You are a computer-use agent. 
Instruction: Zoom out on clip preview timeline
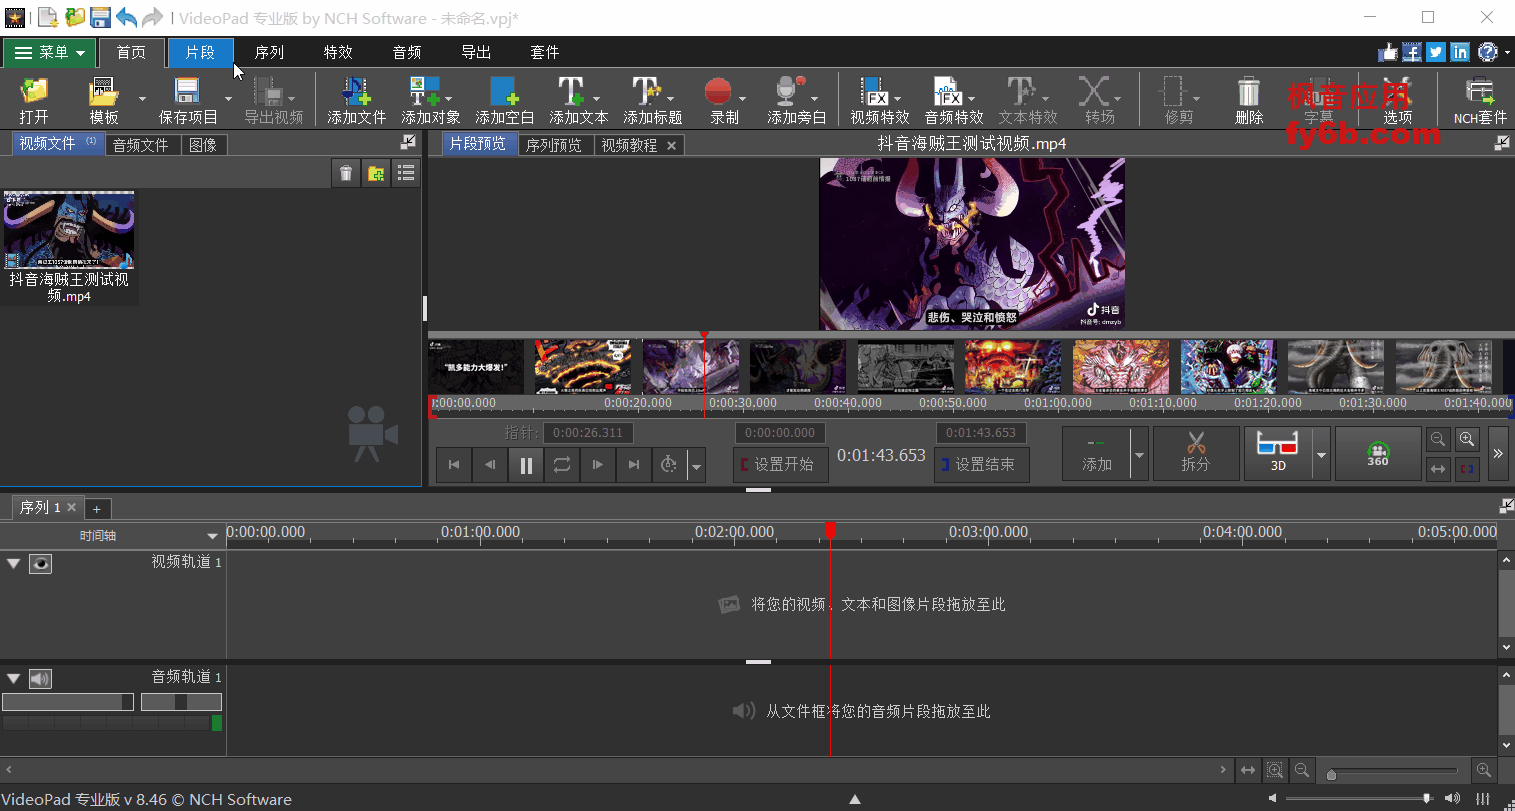coord(1438,440)
